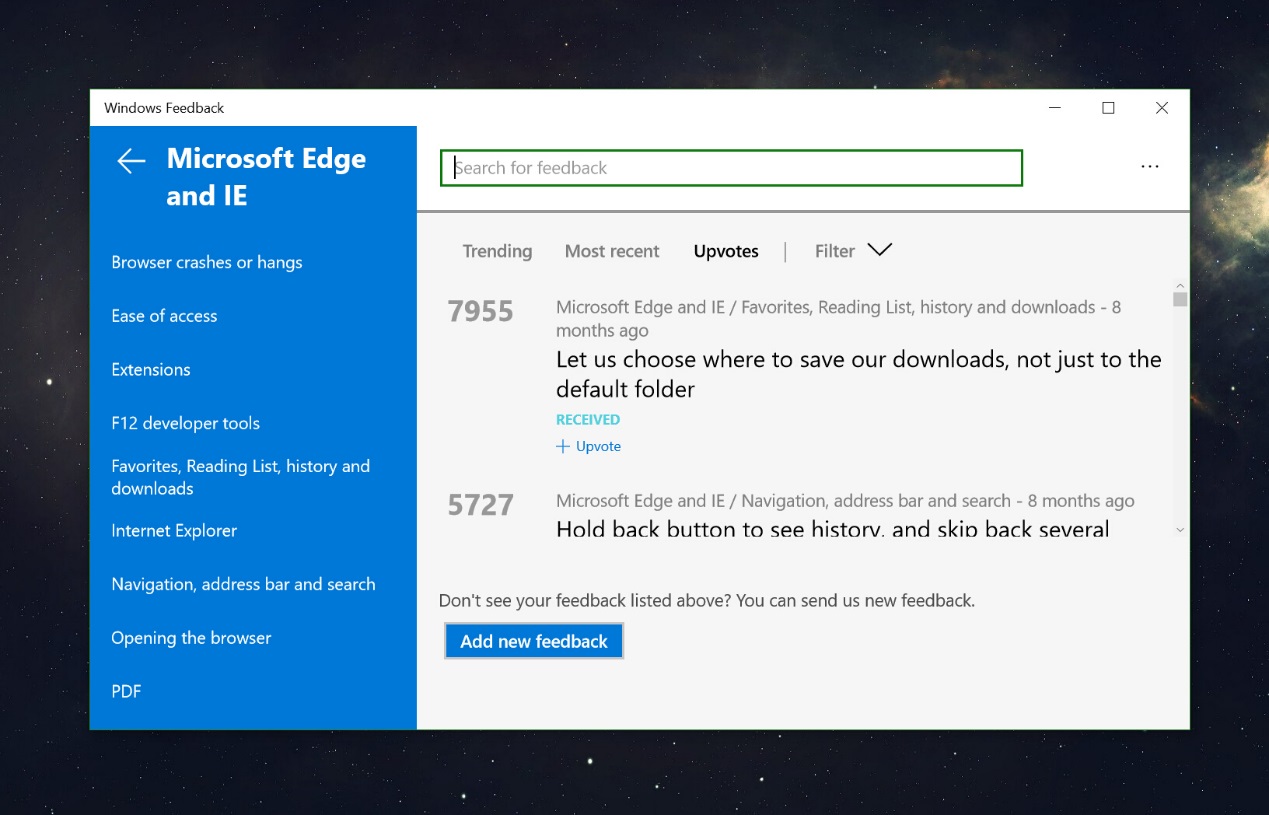
Task: Open feedback titled Hold back button to see history
Action: (832, 528)
